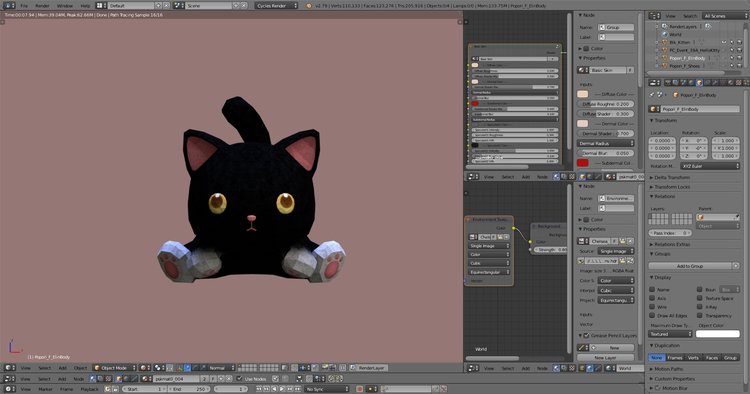Select the Frames duplication option
The width and height of the screenshot is (750, 394).
tap(674, 358)
